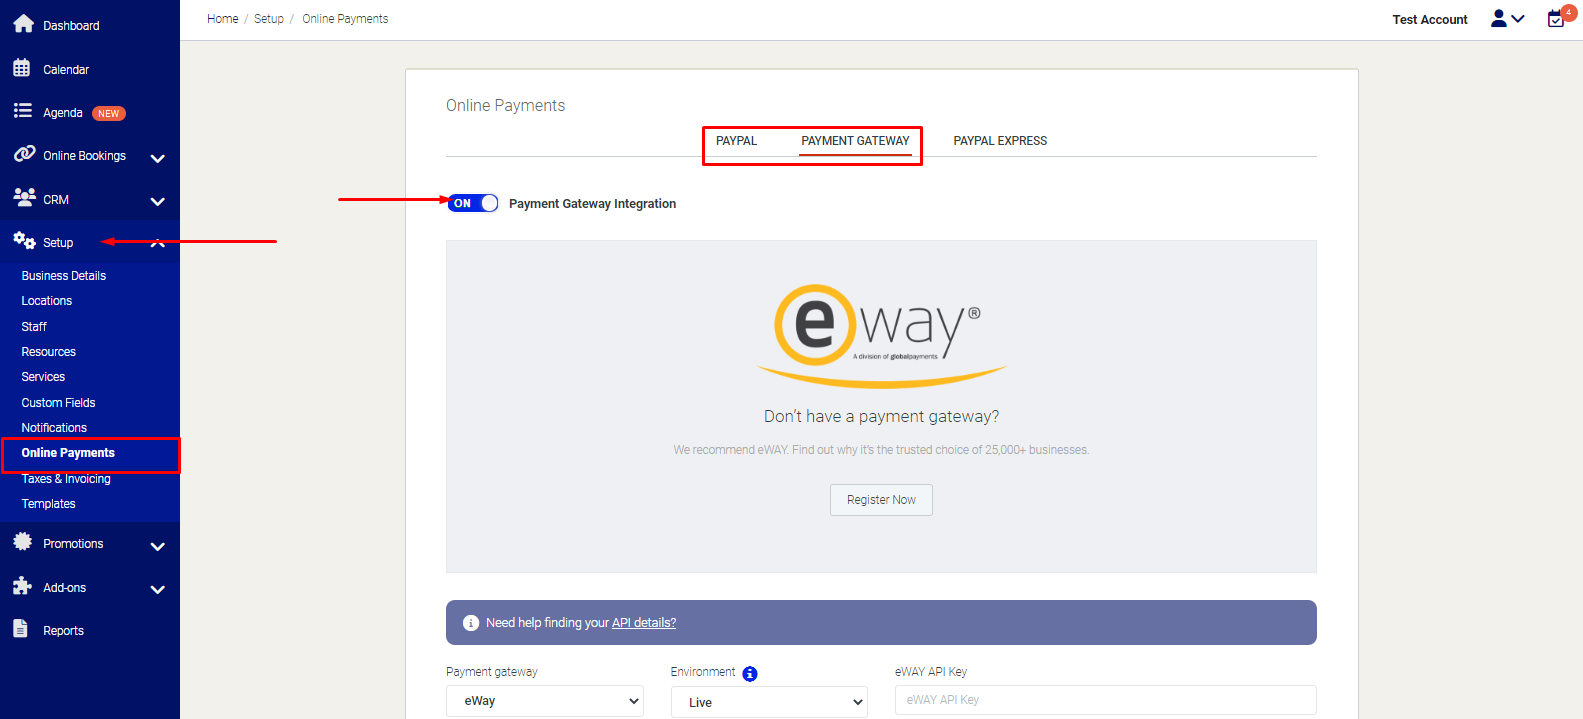This screenshot has width=1583, height=719.
Task: Click the Payment Gateway Integration label
Action: pyautogui.click(x=592, y=204)
